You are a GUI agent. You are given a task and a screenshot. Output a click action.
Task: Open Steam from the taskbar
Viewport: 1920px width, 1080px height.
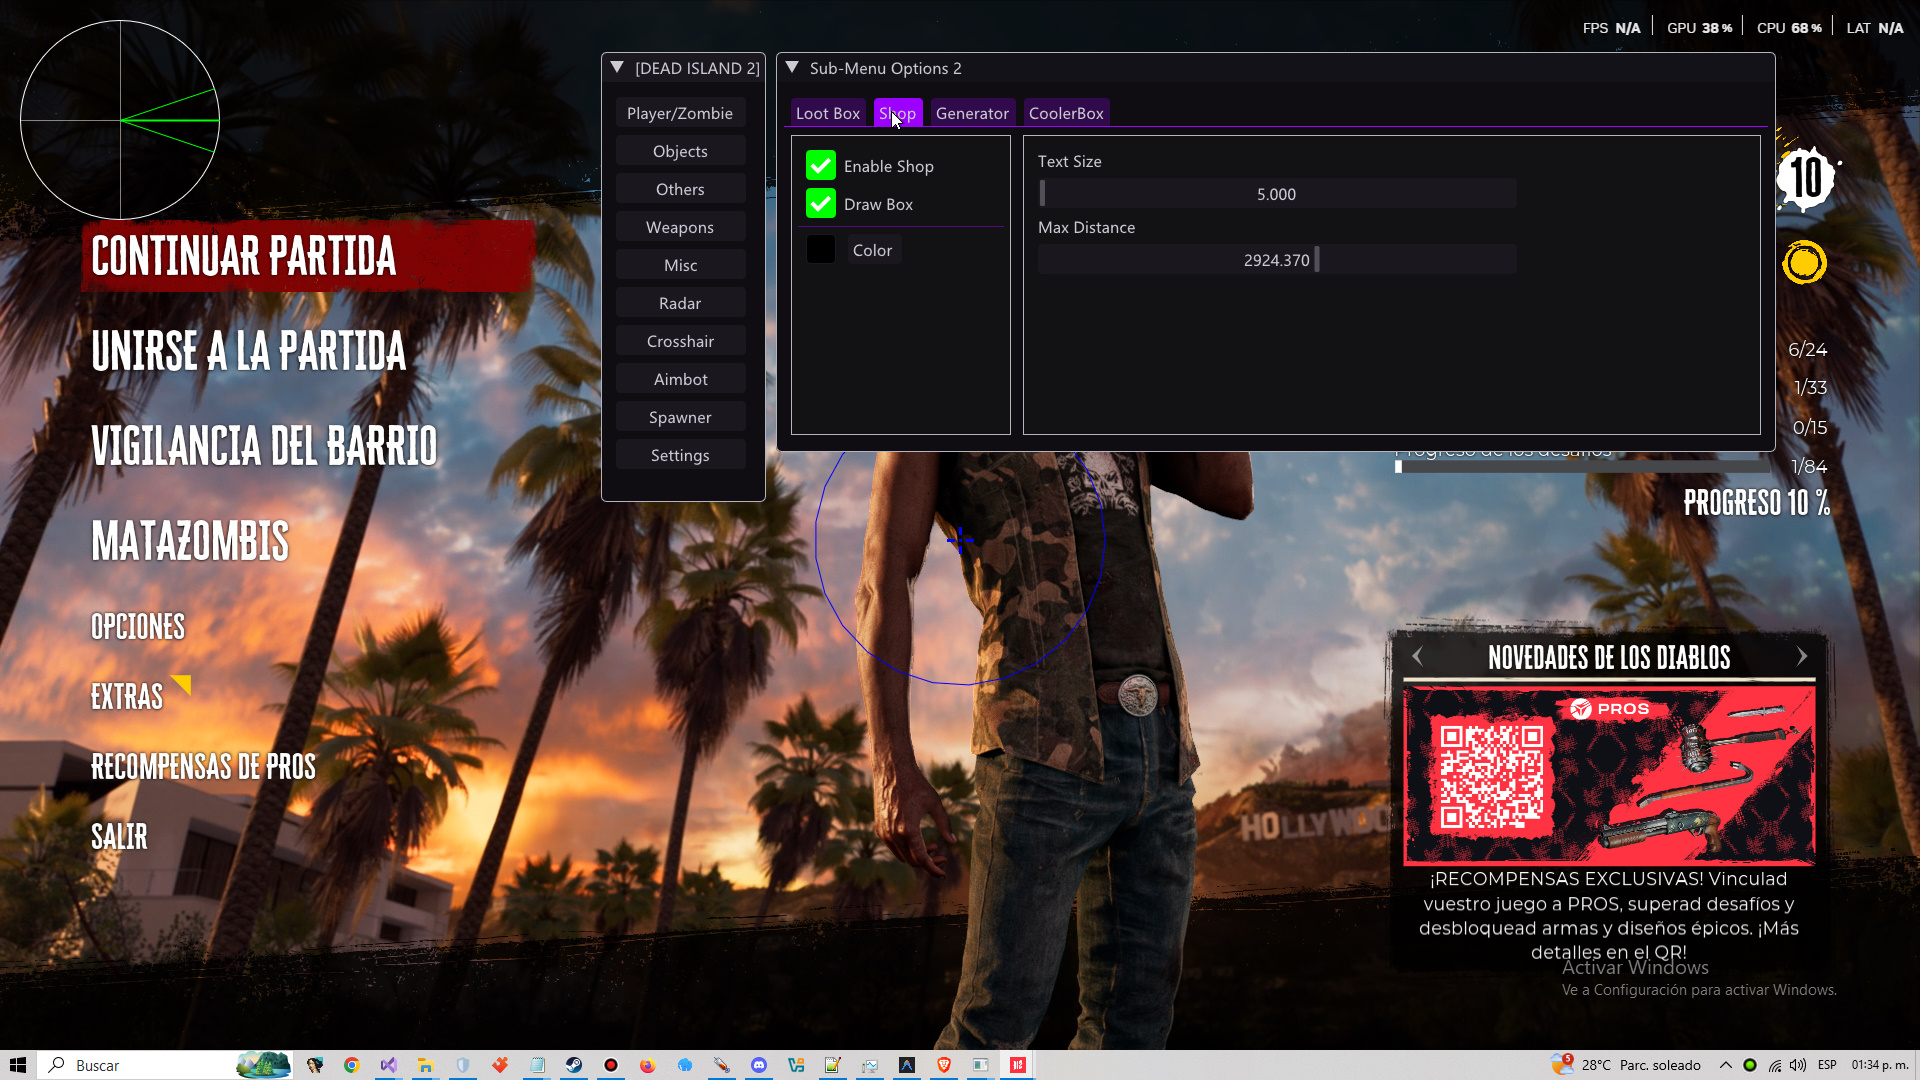[x=574, y=1065]
